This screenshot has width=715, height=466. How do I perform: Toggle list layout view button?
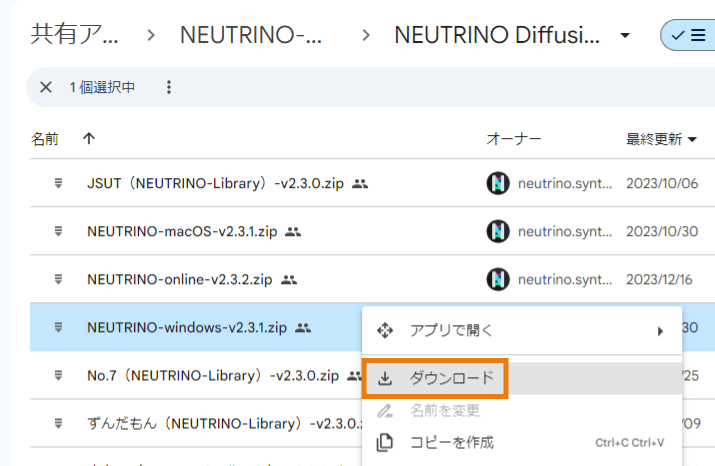689,35
